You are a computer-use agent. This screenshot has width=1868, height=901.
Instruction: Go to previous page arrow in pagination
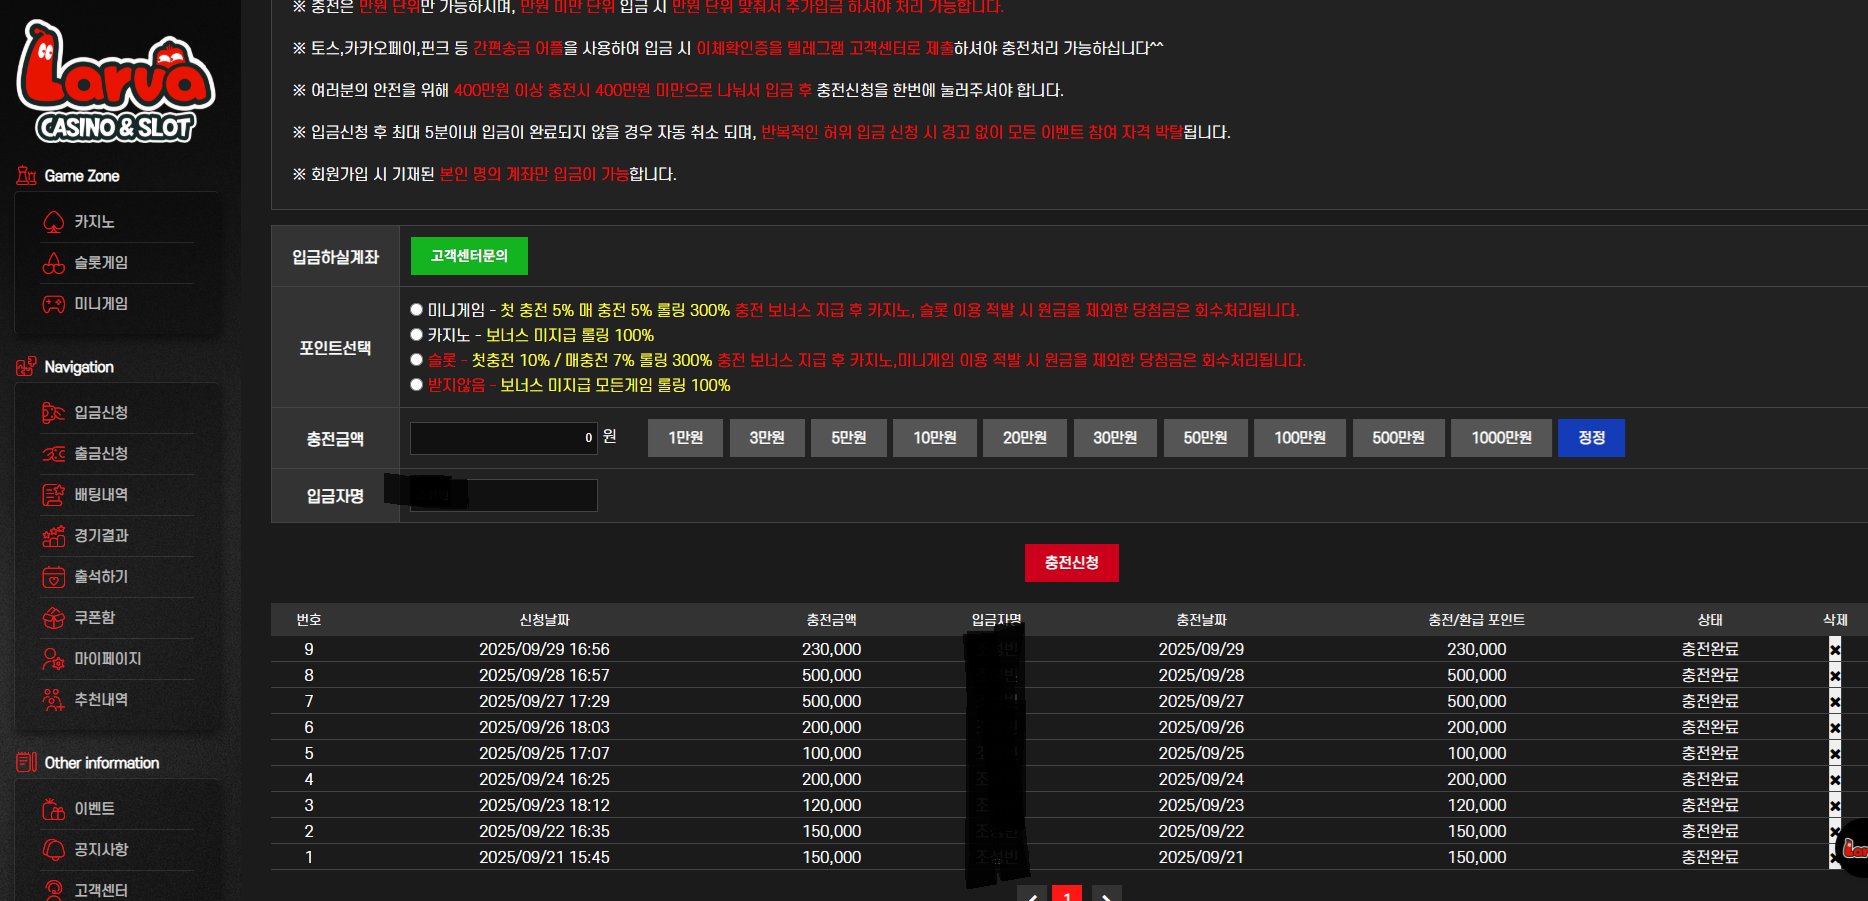[1032, 894]
